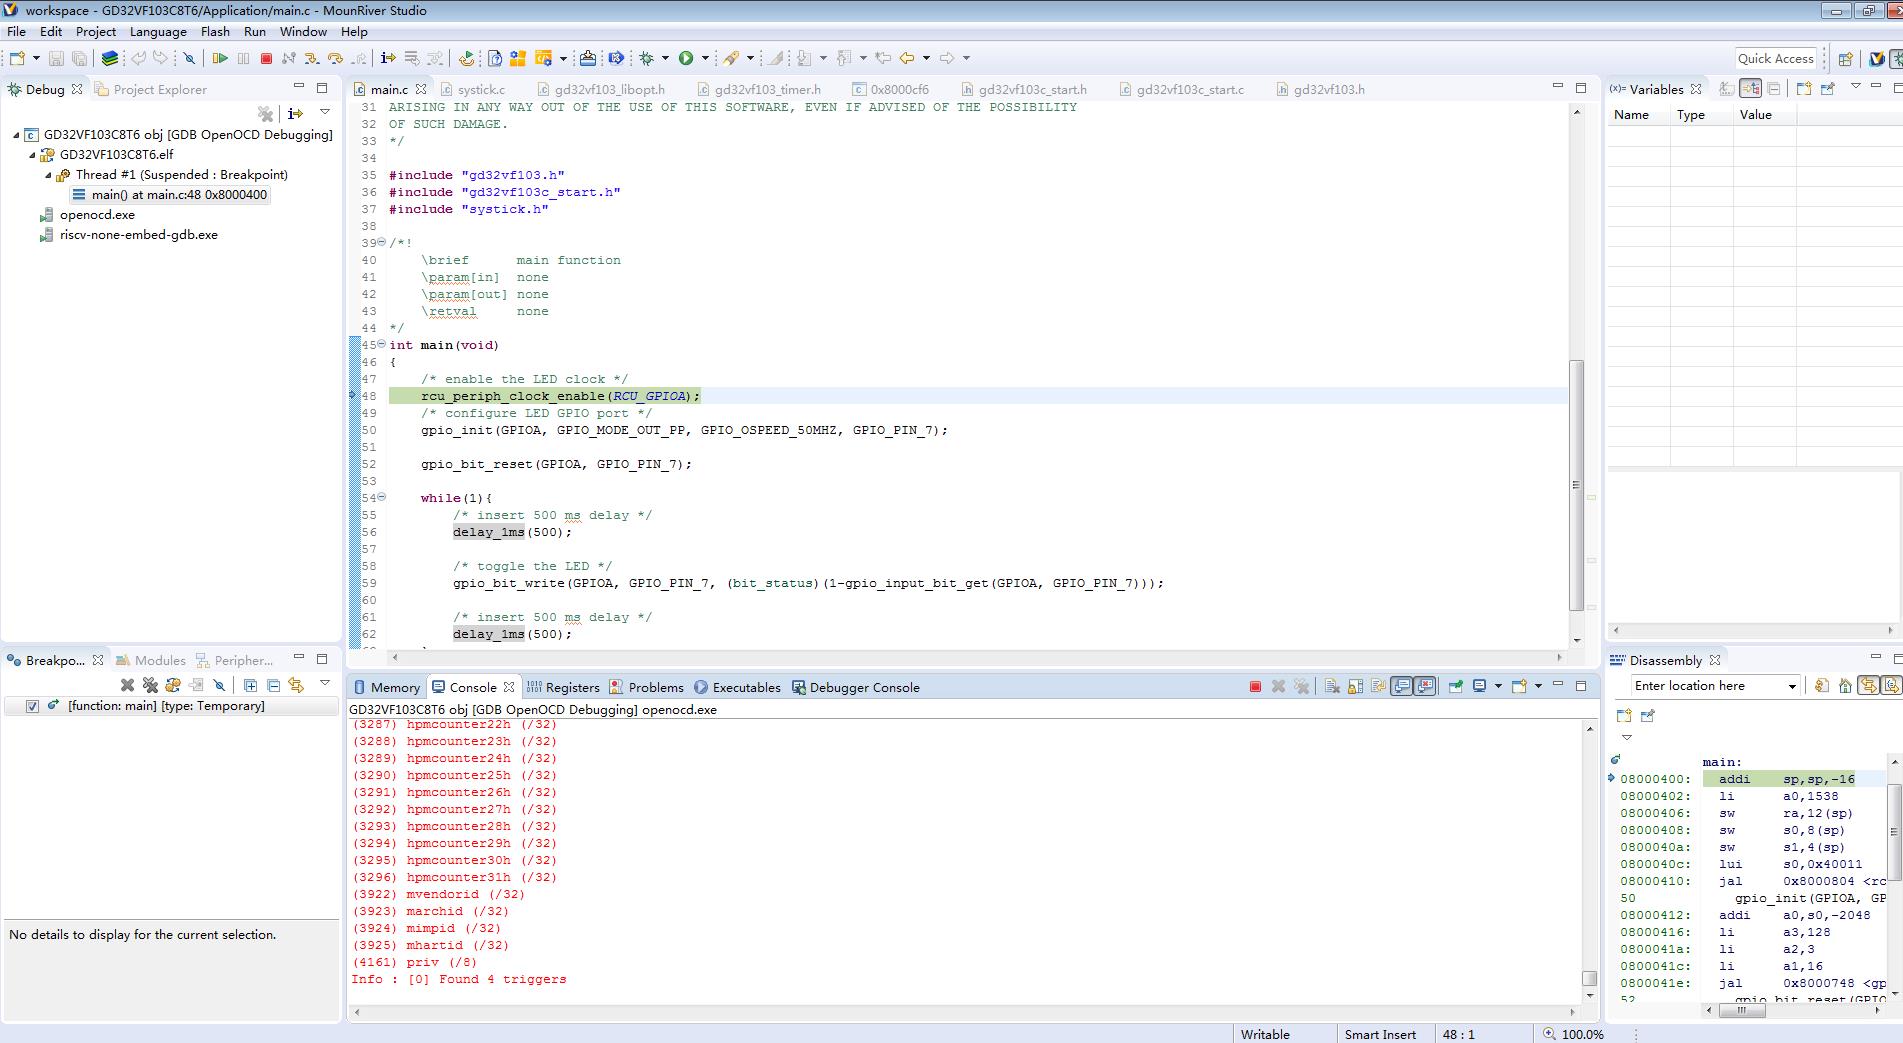
Task: Click the Back navigation yellow arrow
Action: coord(907,58)
